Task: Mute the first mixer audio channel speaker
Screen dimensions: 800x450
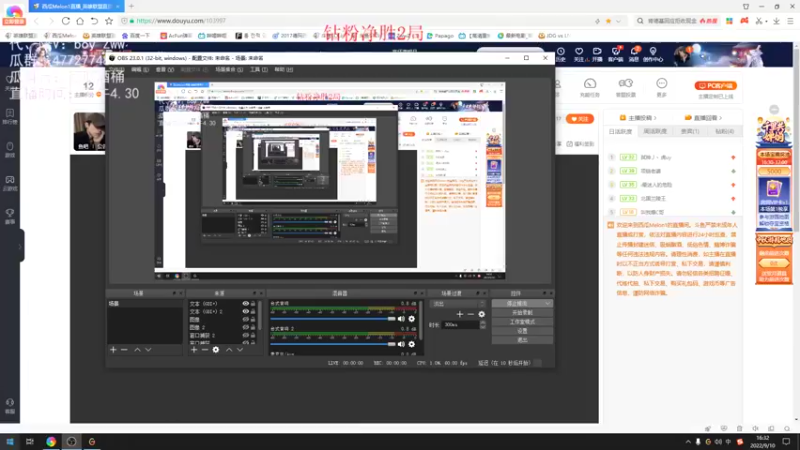Action: [401, 319]
